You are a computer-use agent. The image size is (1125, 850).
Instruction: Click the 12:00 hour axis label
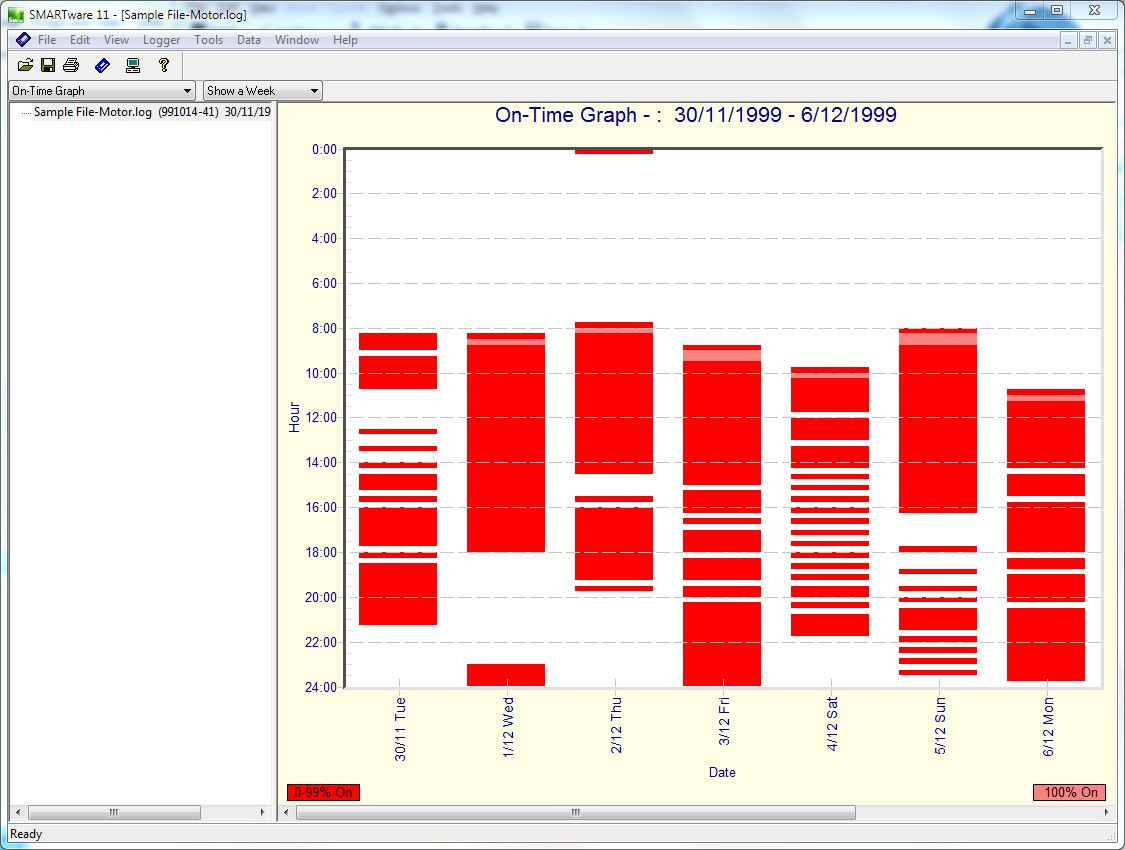321,417
